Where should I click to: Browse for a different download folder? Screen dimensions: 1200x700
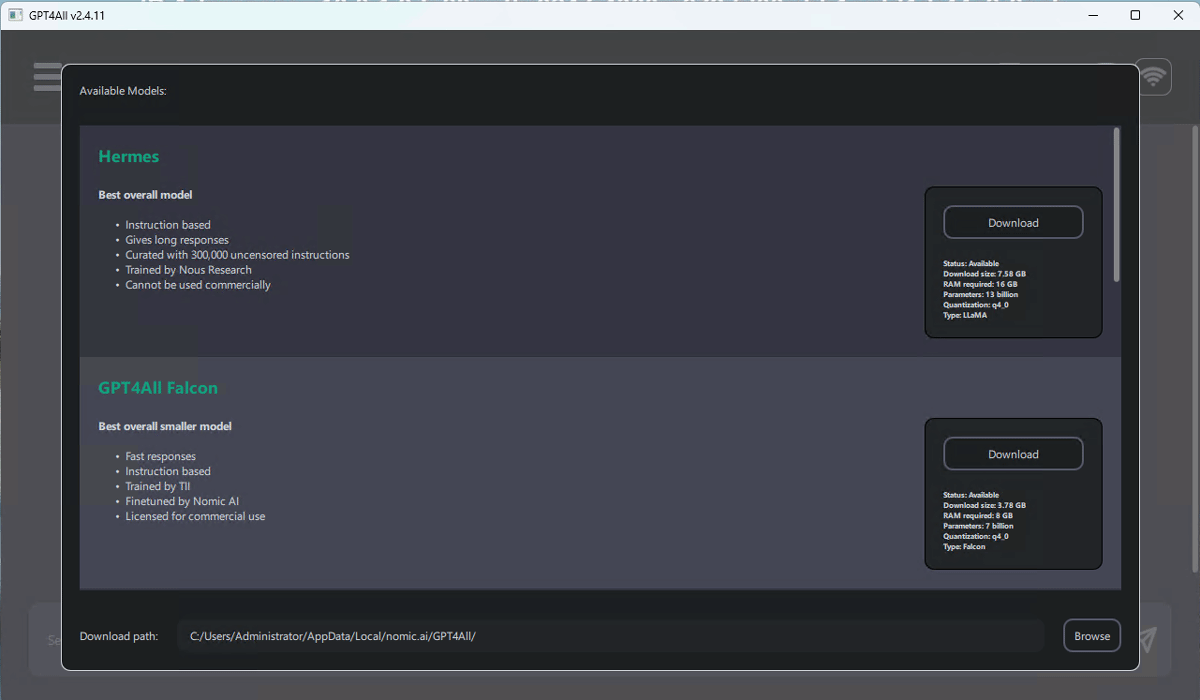click(1091, 635)
